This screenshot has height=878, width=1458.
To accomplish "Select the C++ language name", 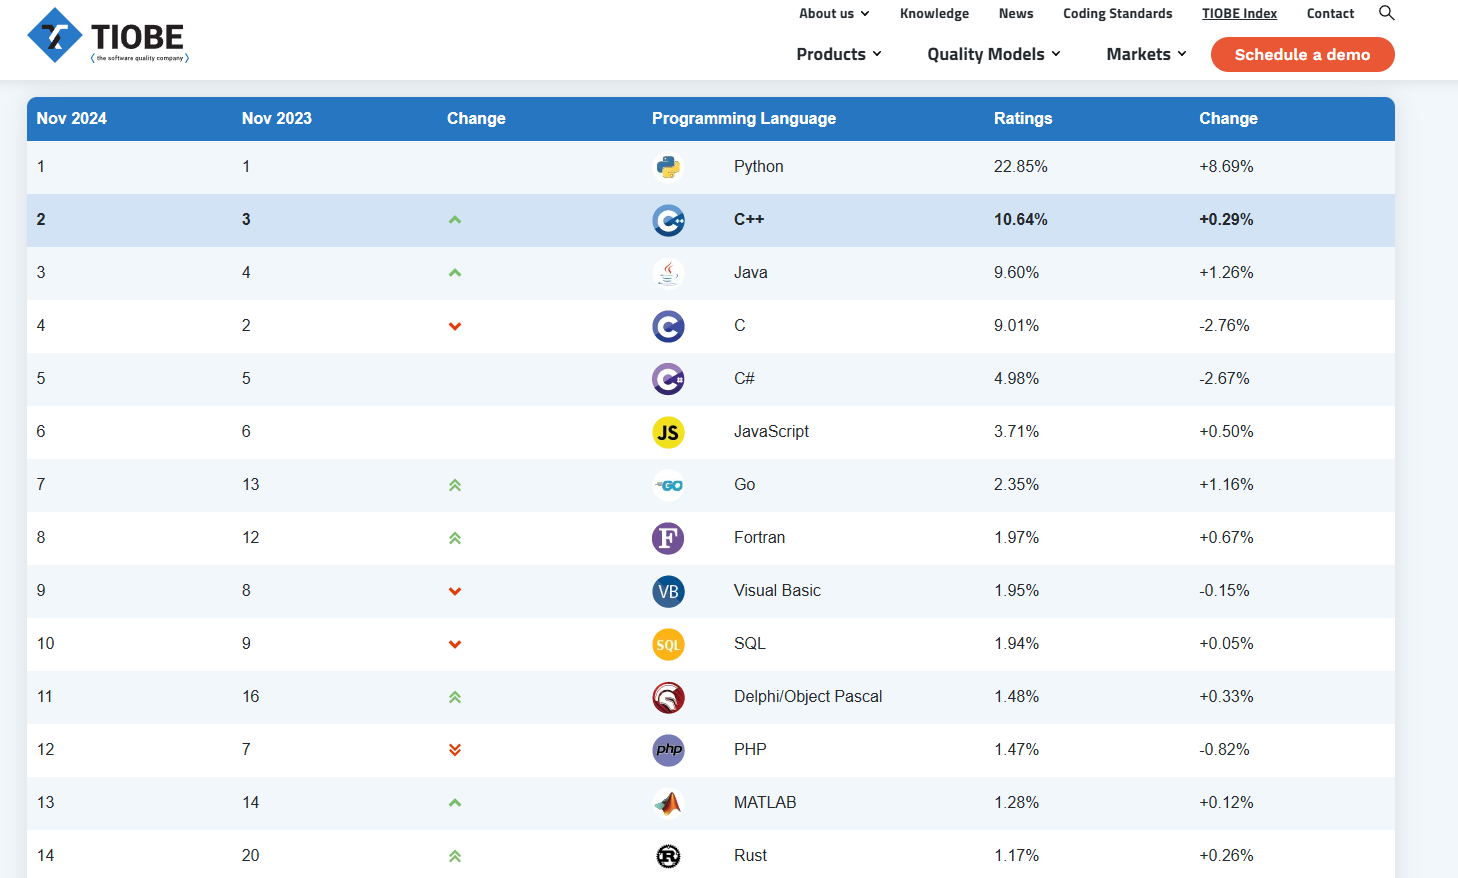I will (749, 220).
